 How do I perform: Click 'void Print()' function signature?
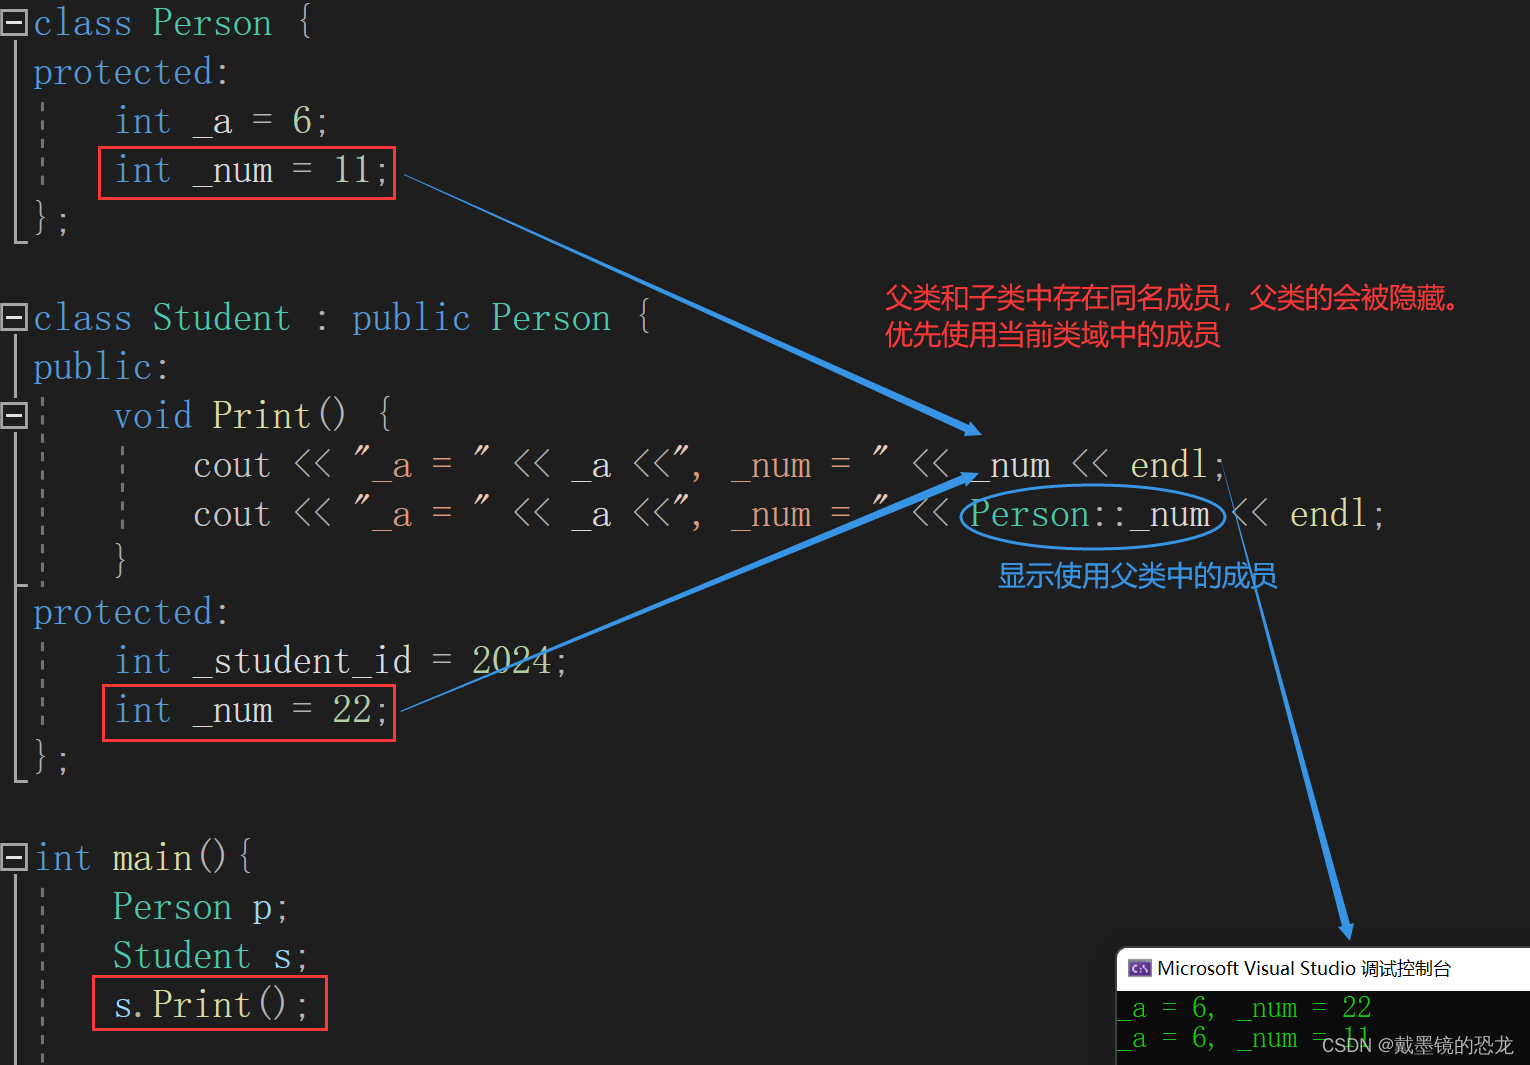pos(229,415)
